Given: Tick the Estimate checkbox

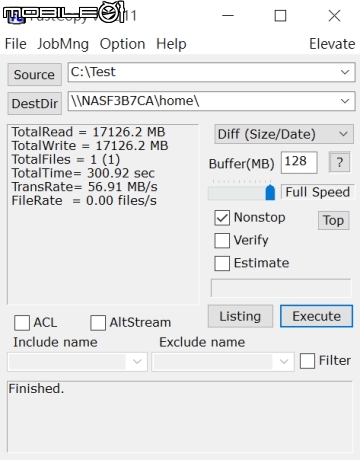Looking at the screenshot, I should [222, 263].
